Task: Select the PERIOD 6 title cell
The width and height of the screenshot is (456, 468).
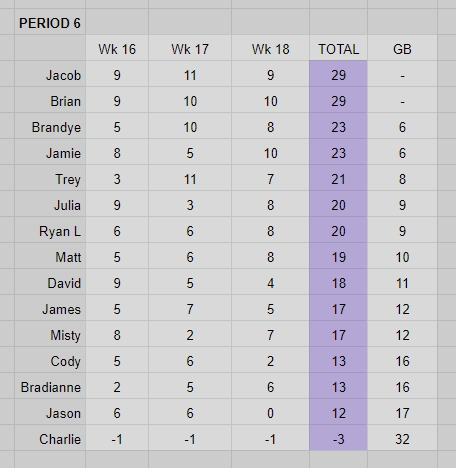Action: point(50,22)
